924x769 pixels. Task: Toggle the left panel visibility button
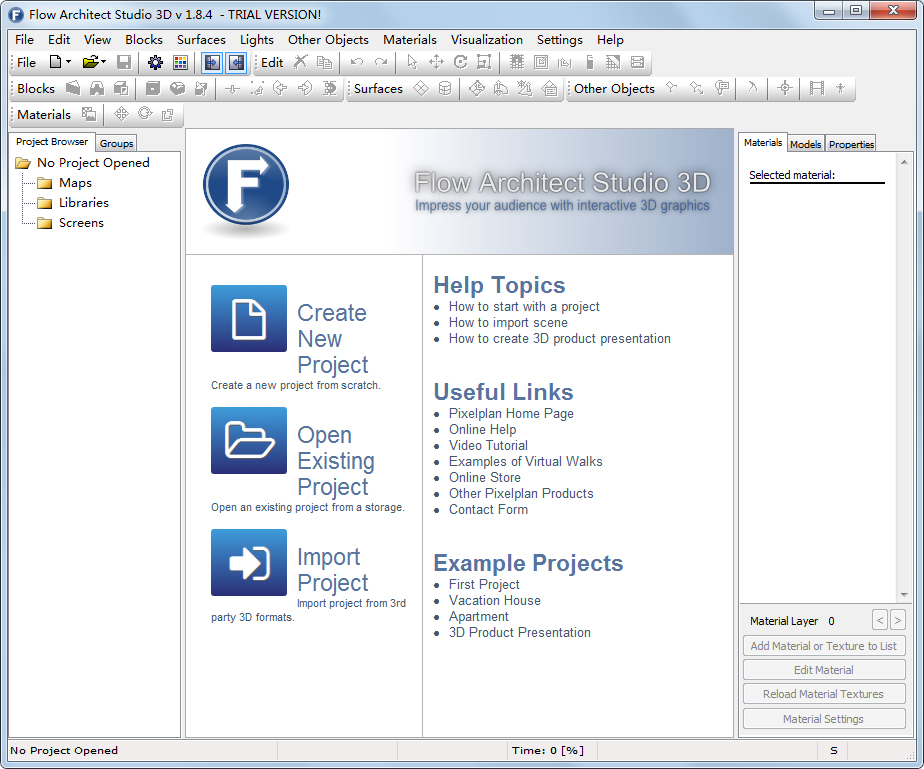(212, 62)
